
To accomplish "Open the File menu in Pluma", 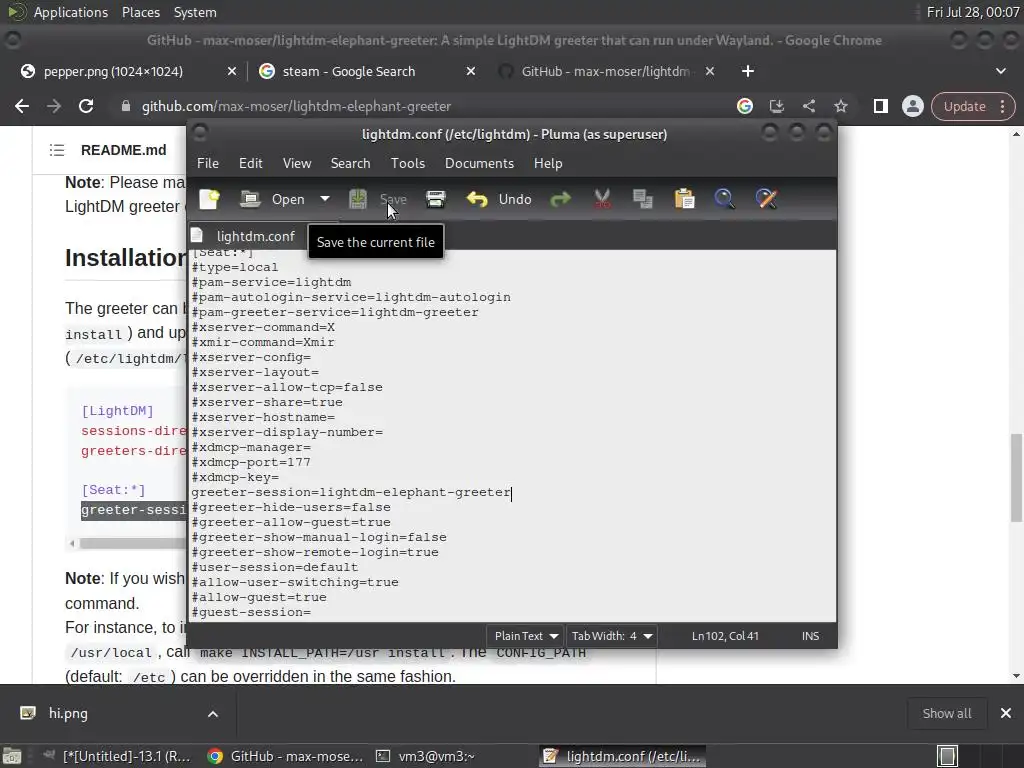I will click(x=208, y=163).
